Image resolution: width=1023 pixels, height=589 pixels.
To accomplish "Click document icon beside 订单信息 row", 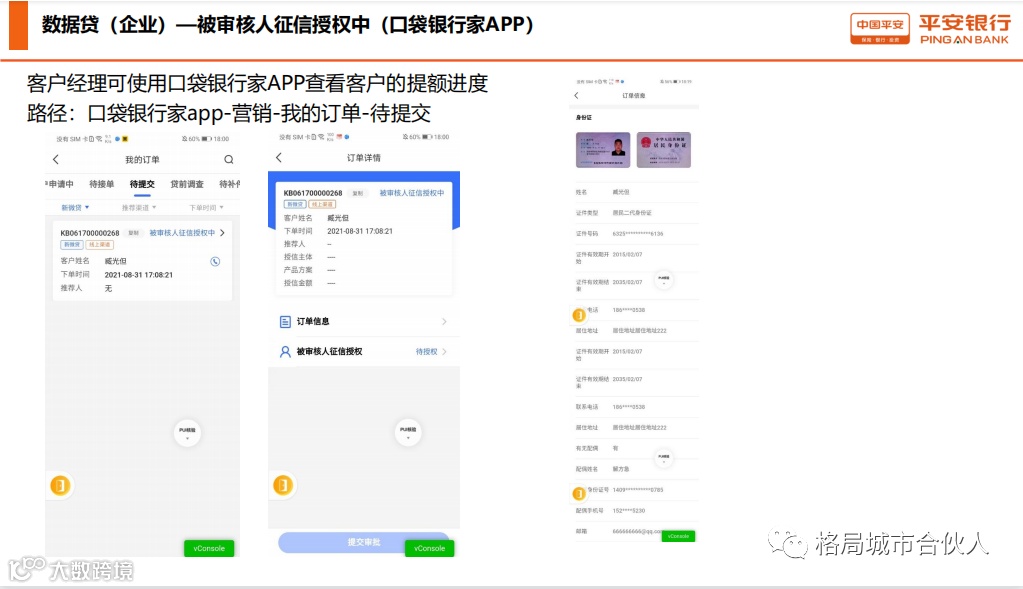I will coord(285,322).
